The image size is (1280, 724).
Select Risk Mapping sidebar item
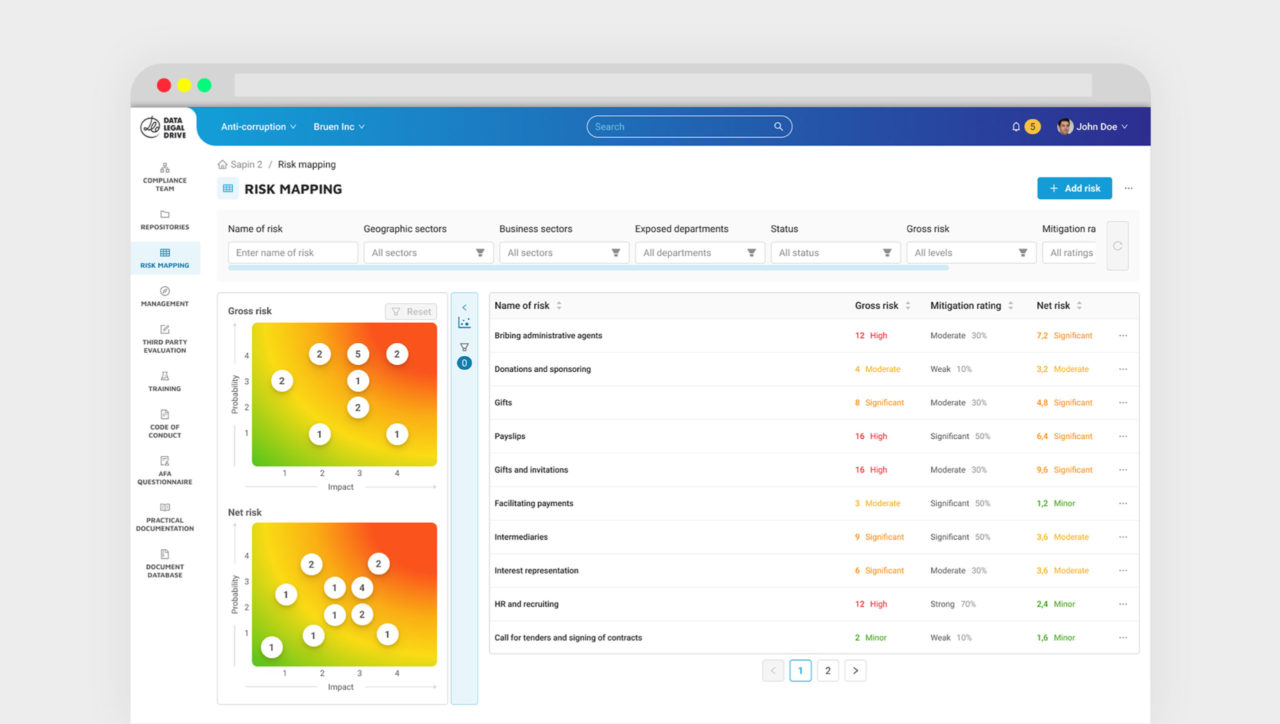coord(165,258)
